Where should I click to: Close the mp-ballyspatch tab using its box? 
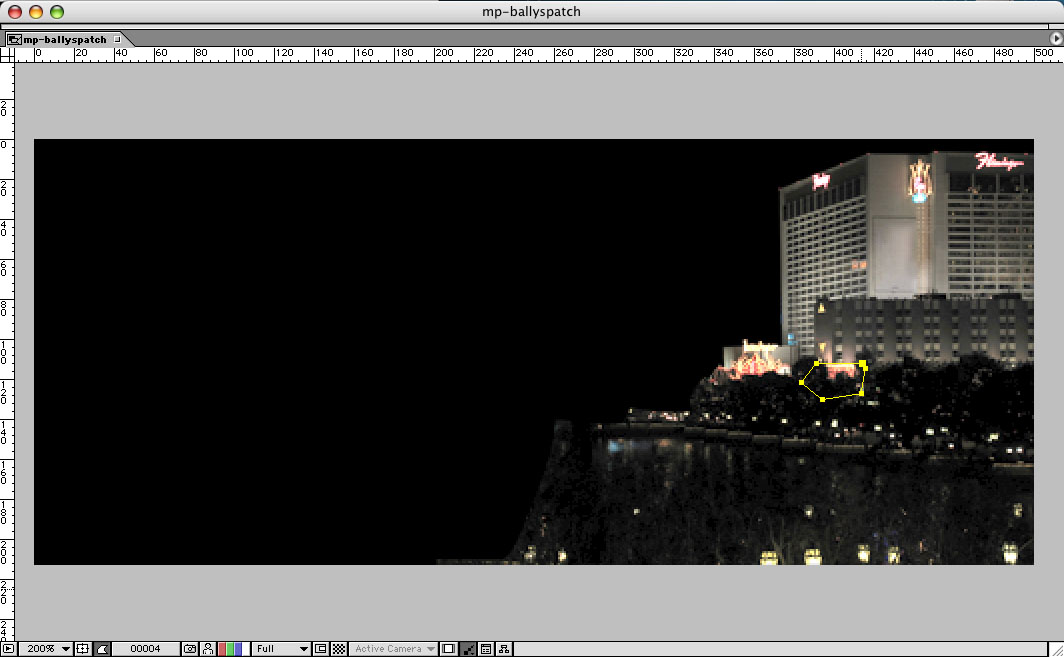point(117,39)
